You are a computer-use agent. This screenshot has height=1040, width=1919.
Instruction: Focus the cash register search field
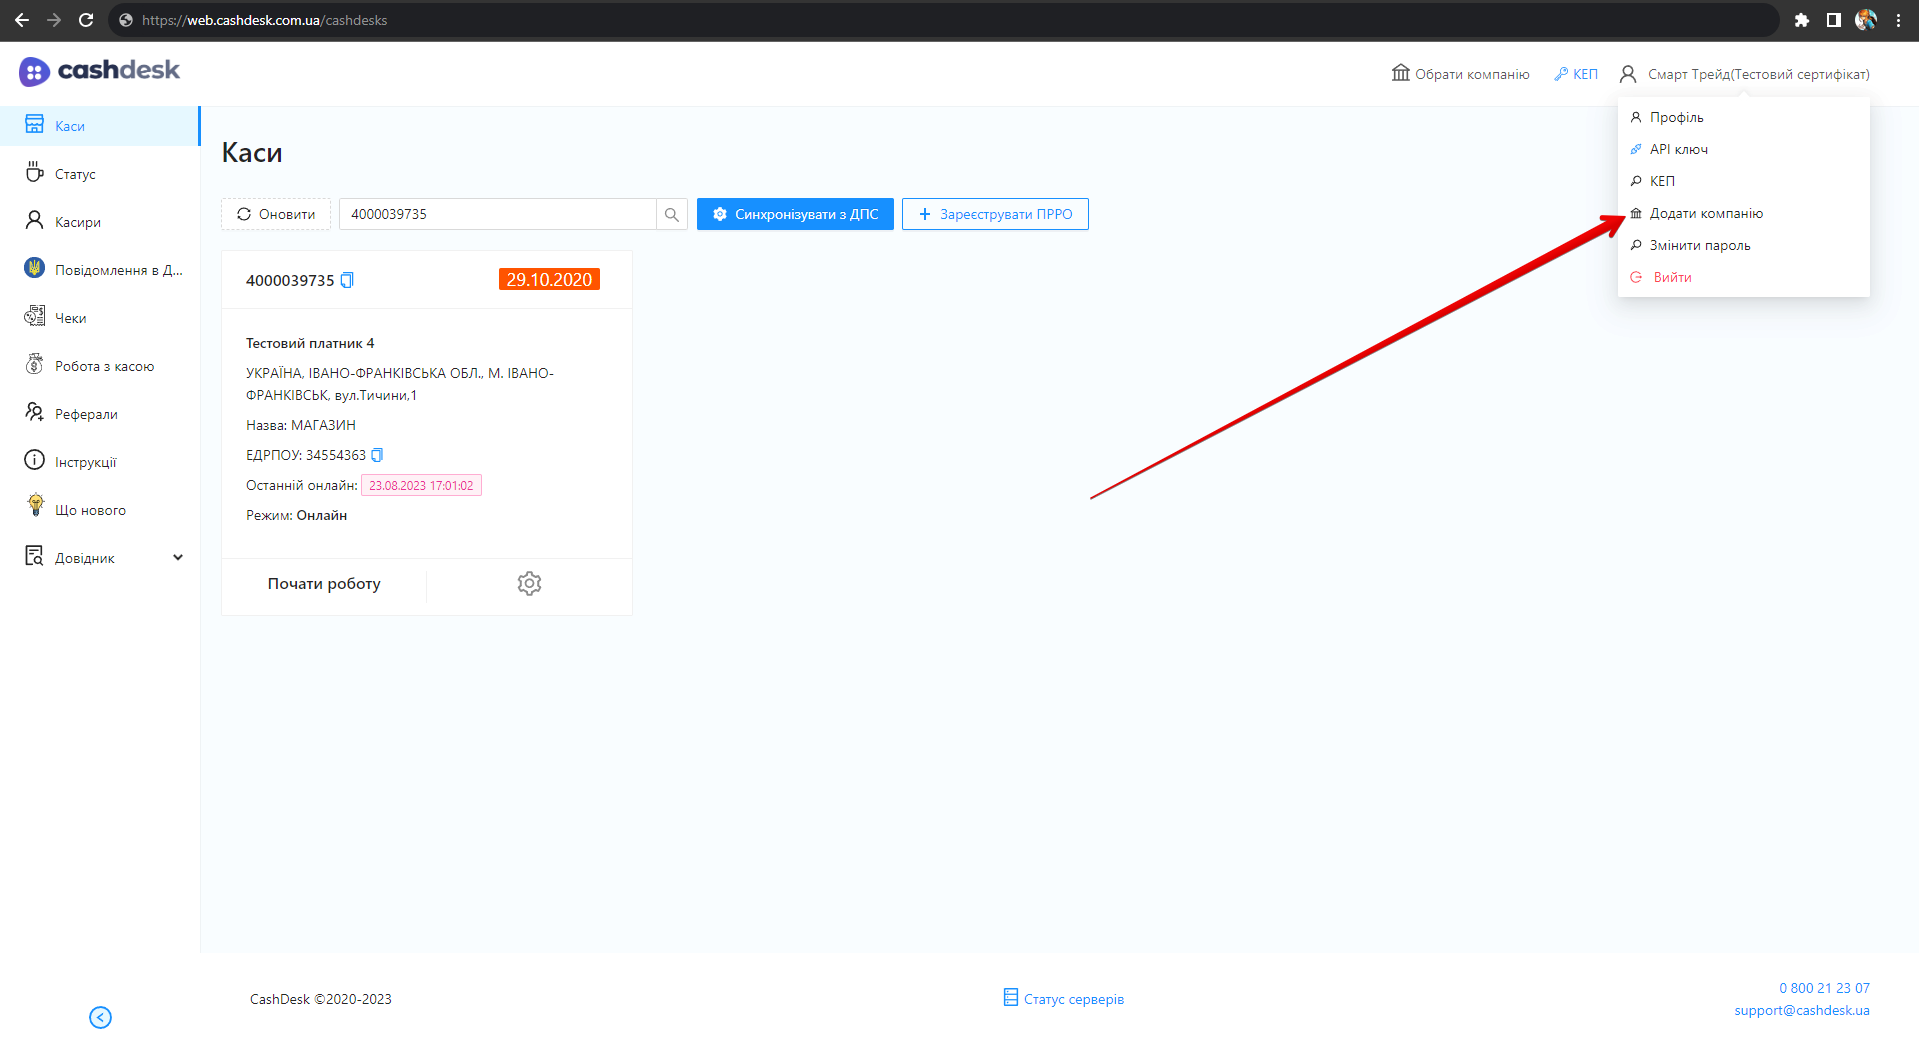[x=497, y=214]
